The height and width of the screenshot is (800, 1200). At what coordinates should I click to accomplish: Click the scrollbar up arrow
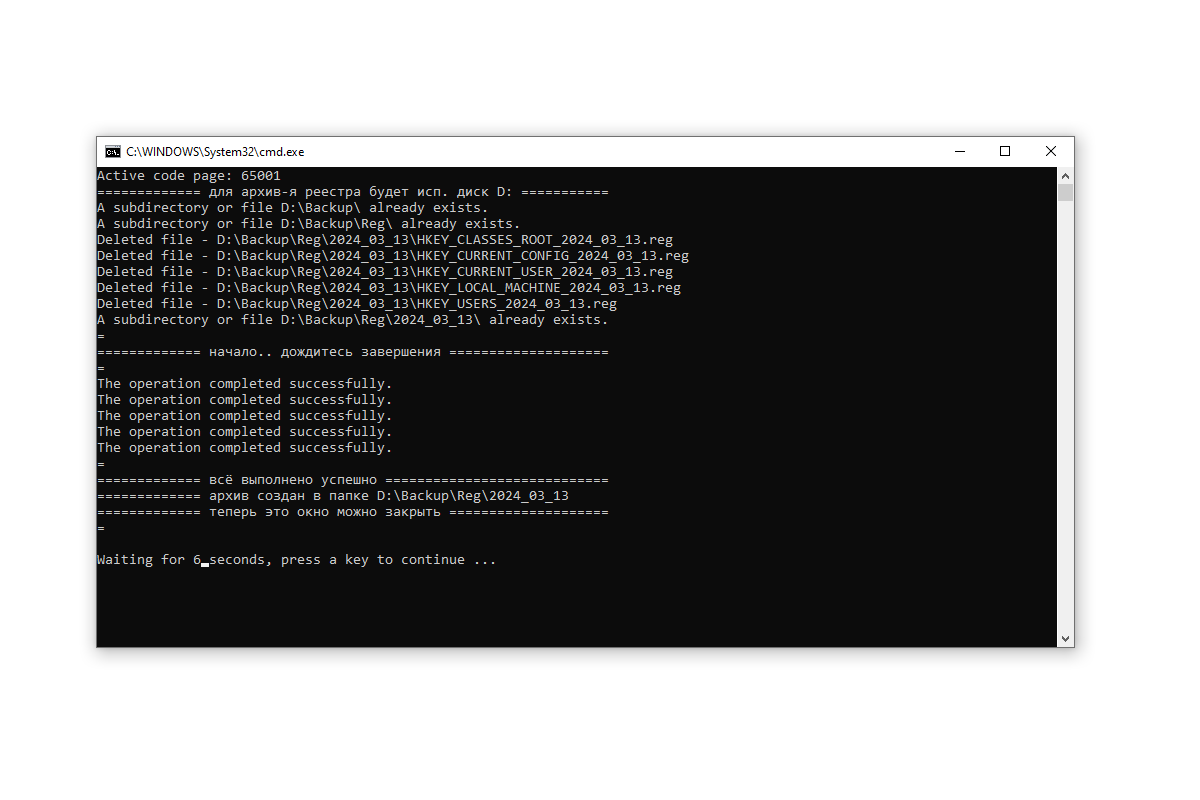[x=1066, y=176]
